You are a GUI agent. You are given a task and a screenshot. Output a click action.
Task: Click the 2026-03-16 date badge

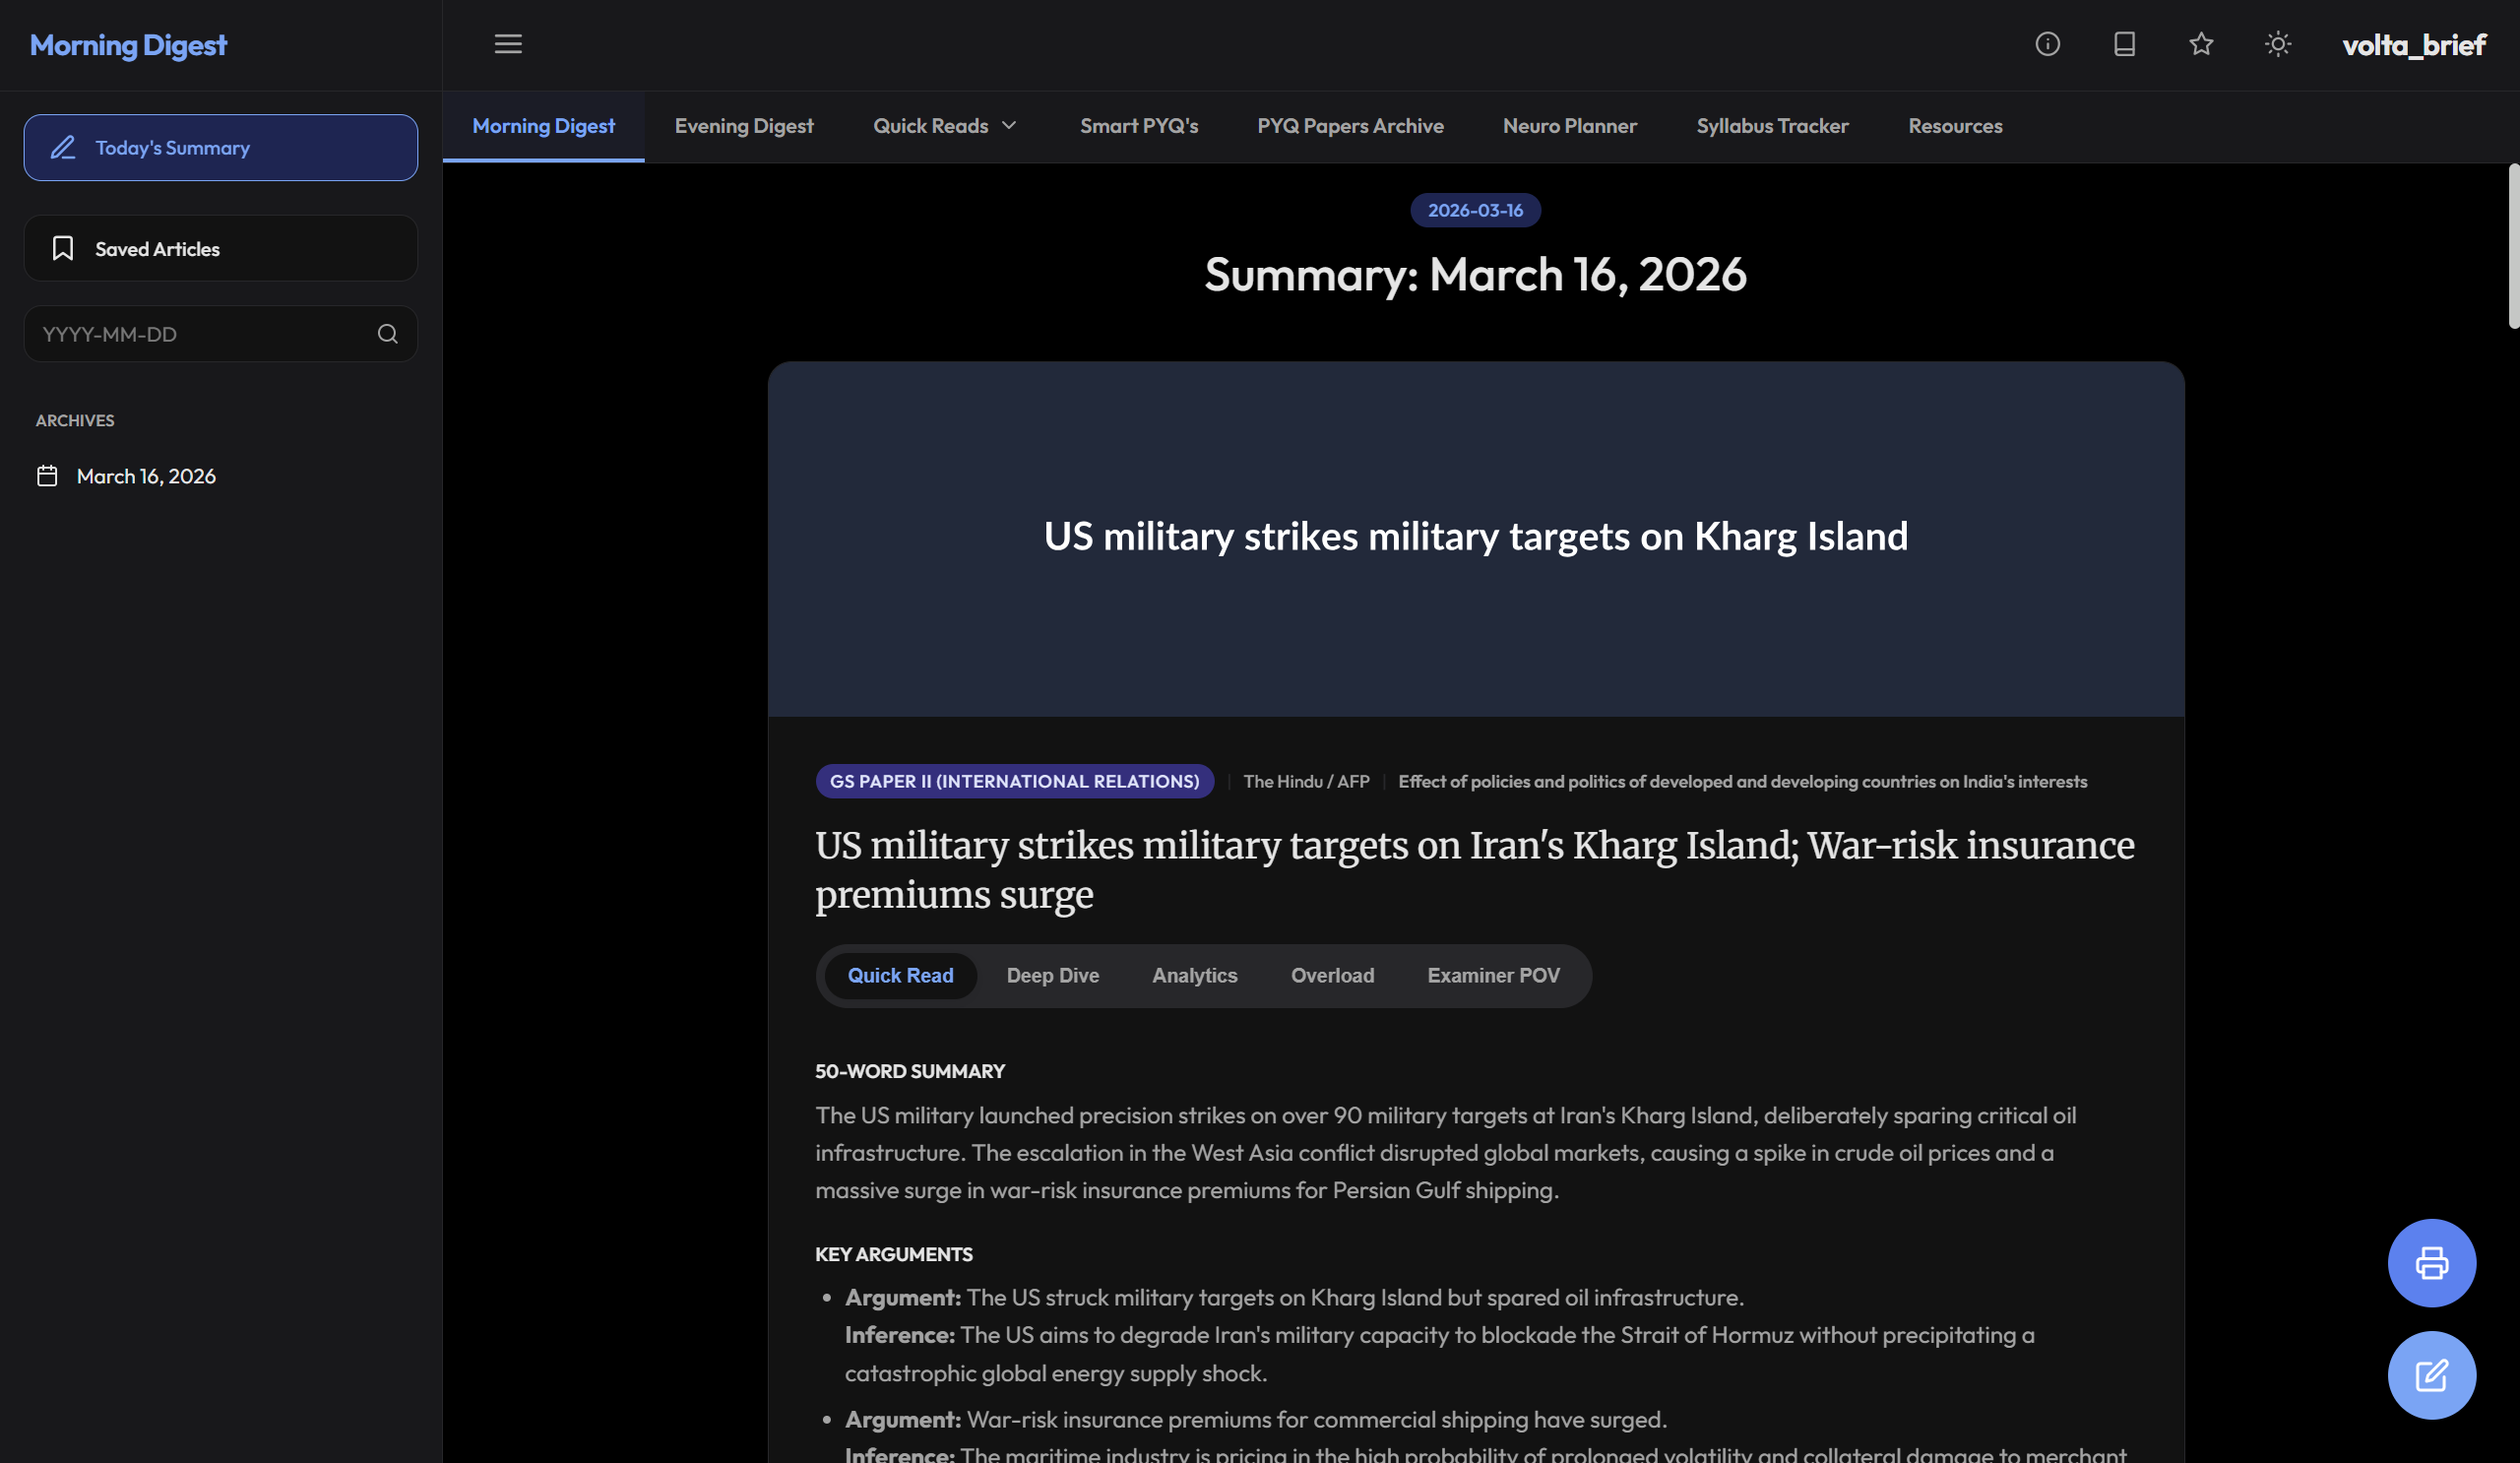1474,210
